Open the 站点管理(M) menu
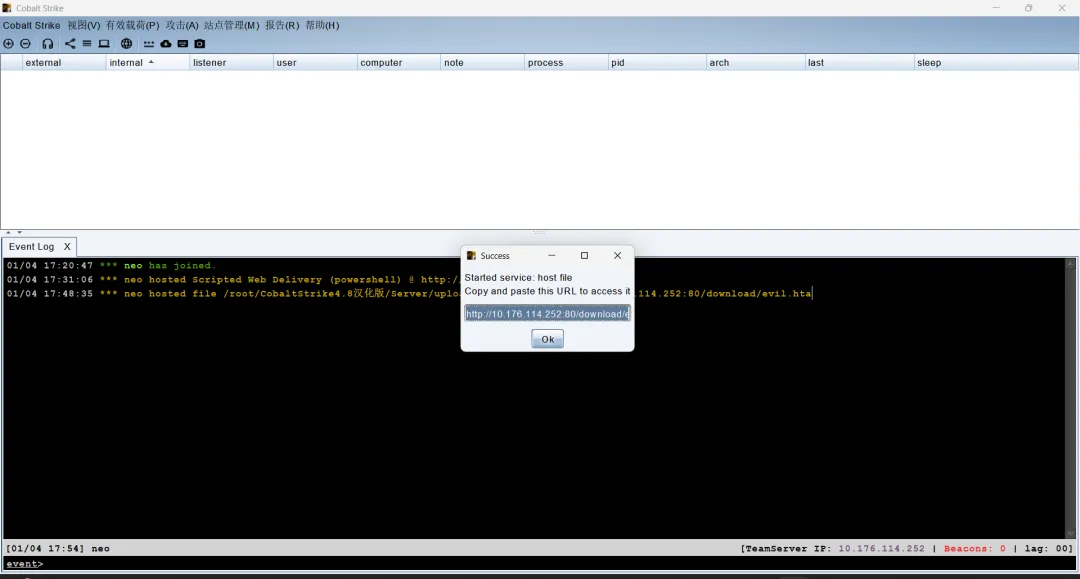 tap(231, 25)
